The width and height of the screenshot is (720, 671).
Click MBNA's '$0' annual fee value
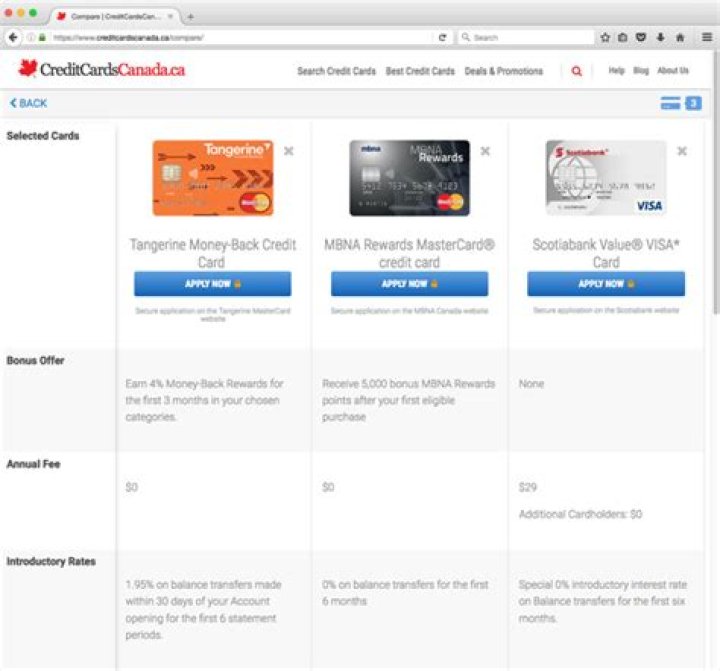[328, 487]
